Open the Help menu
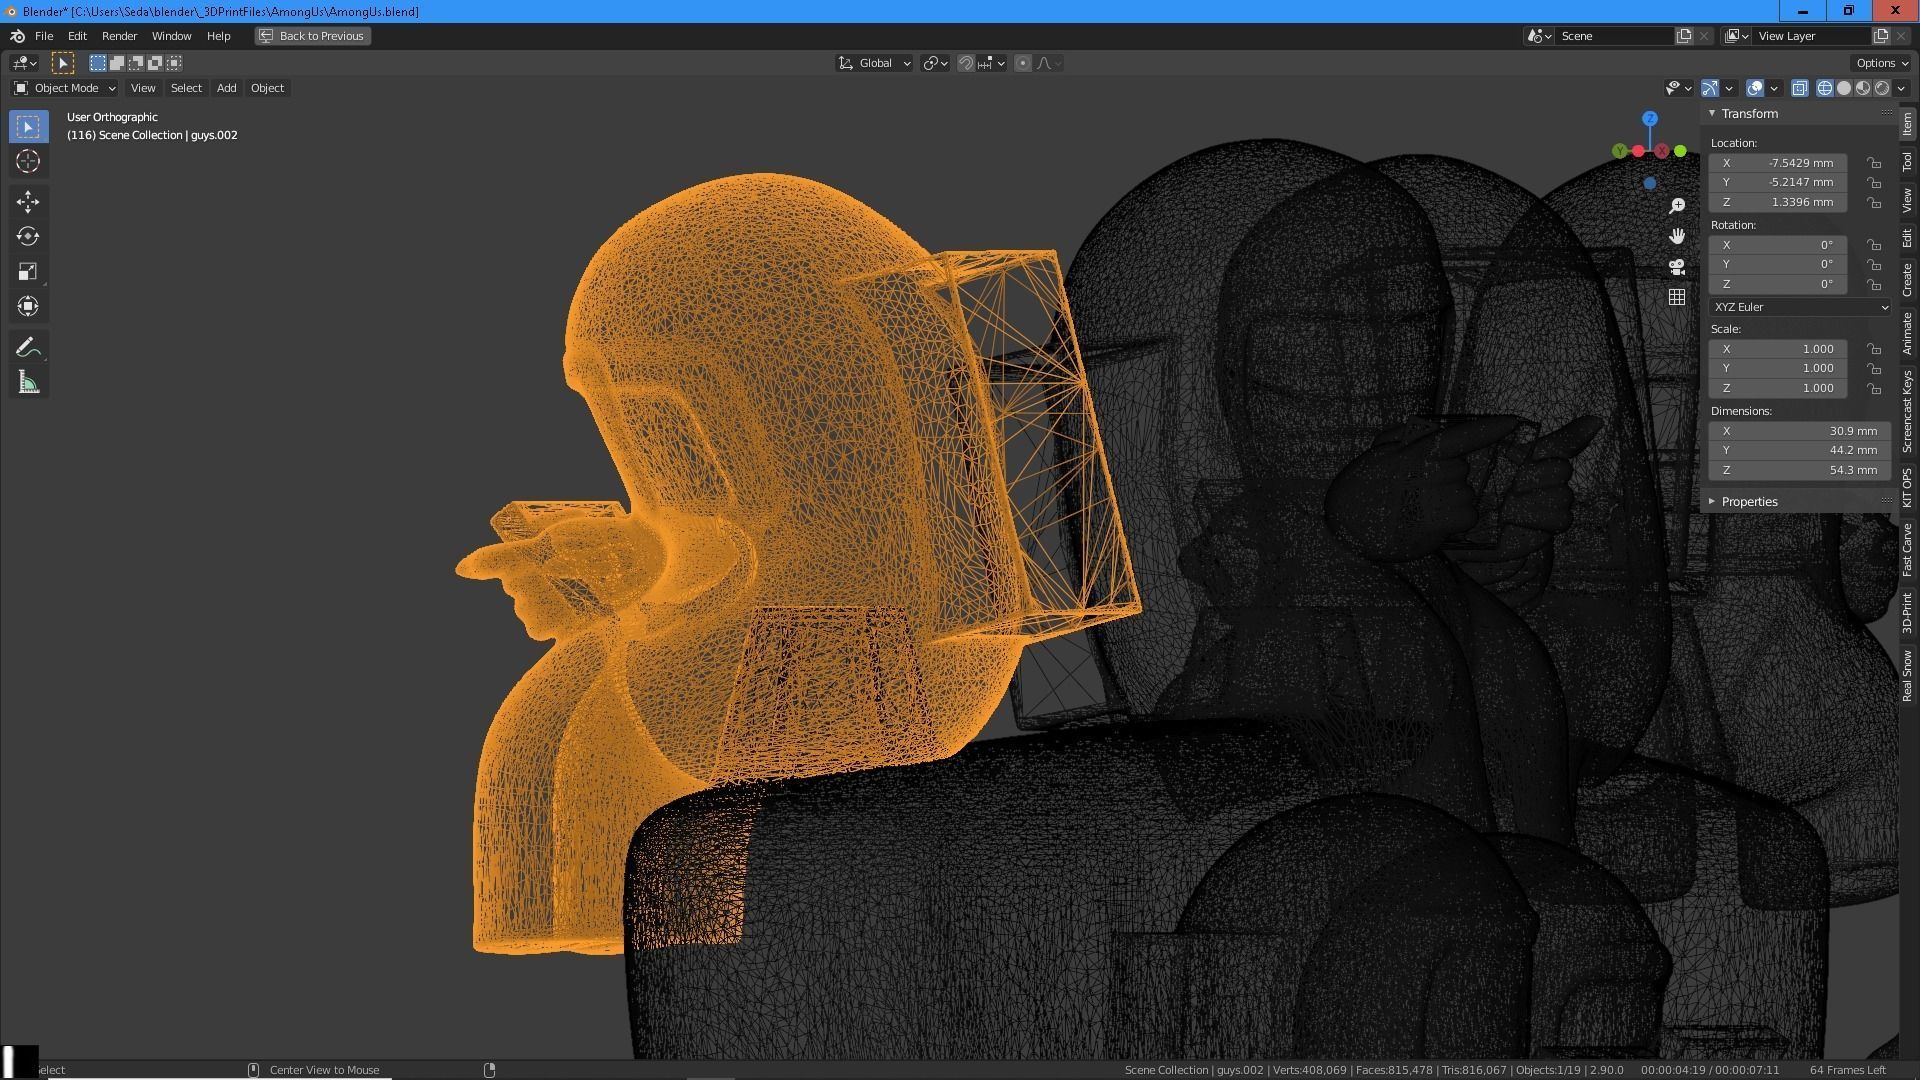The width and height of the screenshot is (1920, 1080). (218, 36)
